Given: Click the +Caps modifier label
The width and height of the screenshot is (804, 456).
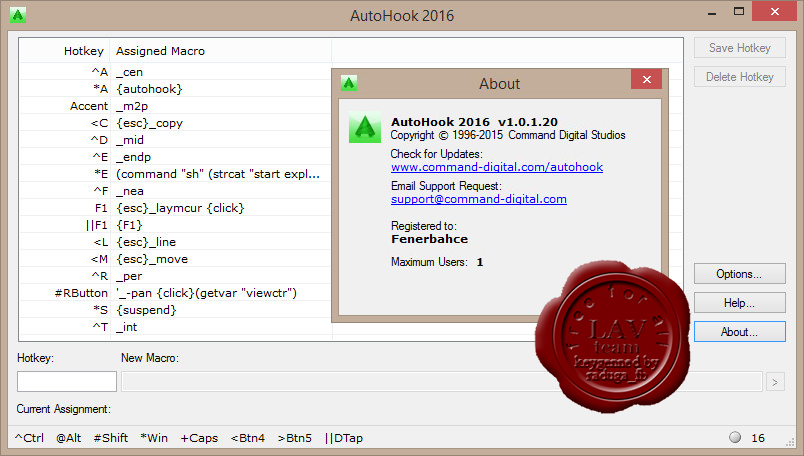Looking at the screenshot, I should (199, 438).
